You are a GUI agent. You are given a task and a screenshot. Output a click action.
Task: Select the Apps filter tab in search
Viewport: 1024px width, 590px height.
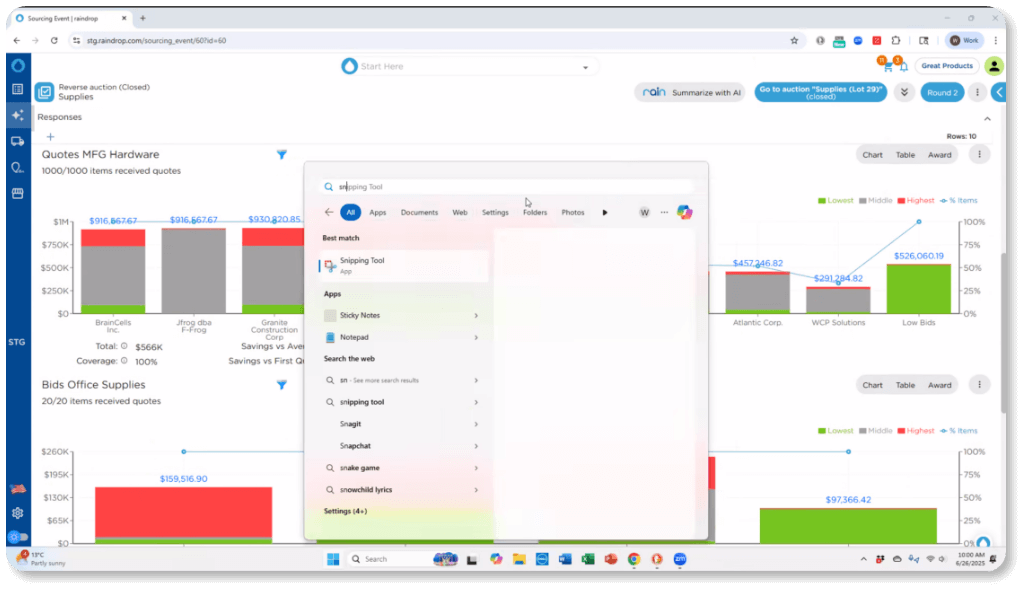(x=377, y=212)
